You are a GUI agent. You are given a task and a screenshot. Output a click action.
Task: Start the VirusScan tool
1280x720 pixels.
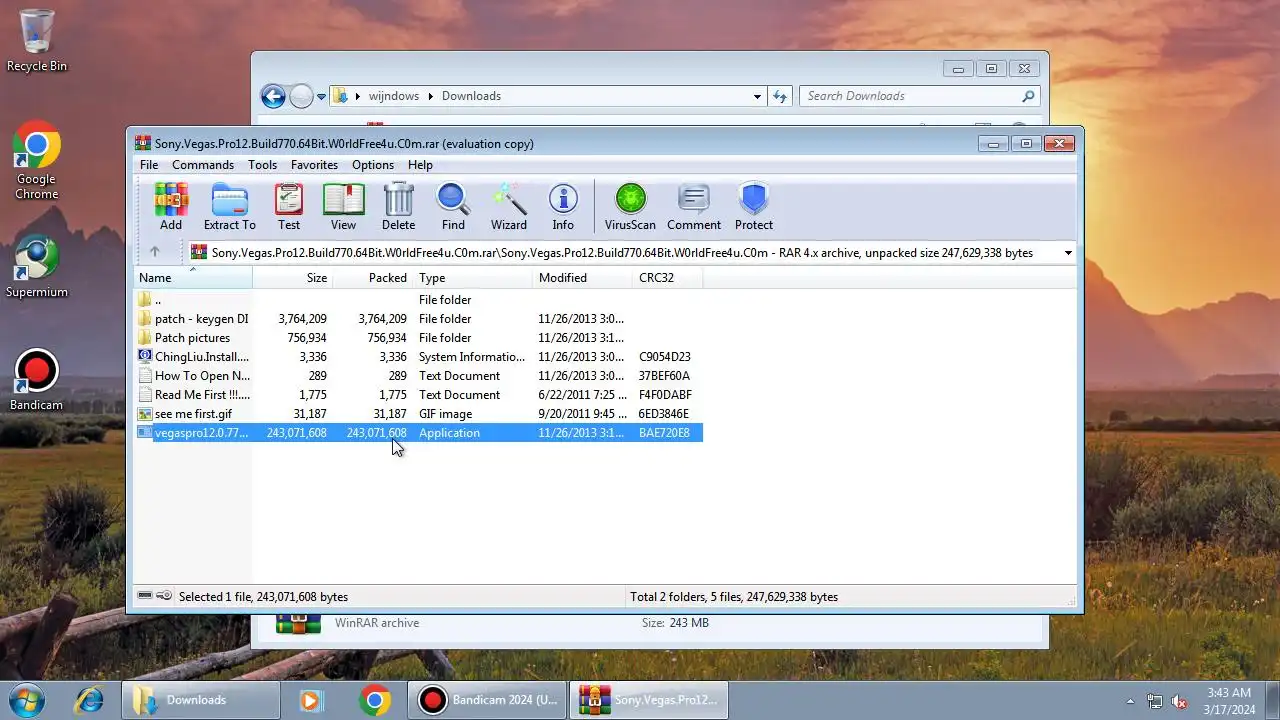[x=630, y=207]
